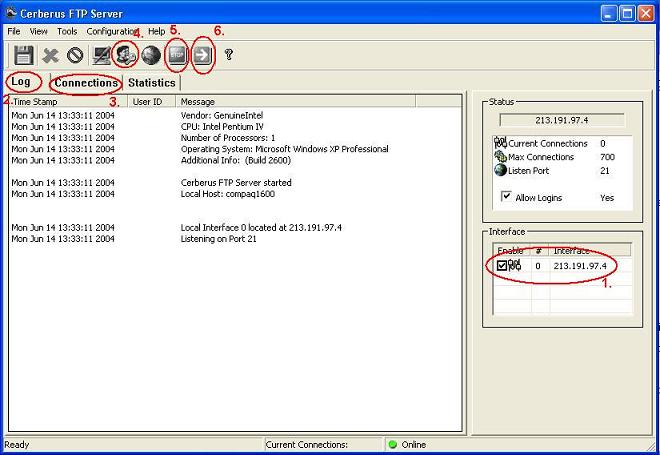Click the Save floppy disk icon

point(23,56)
